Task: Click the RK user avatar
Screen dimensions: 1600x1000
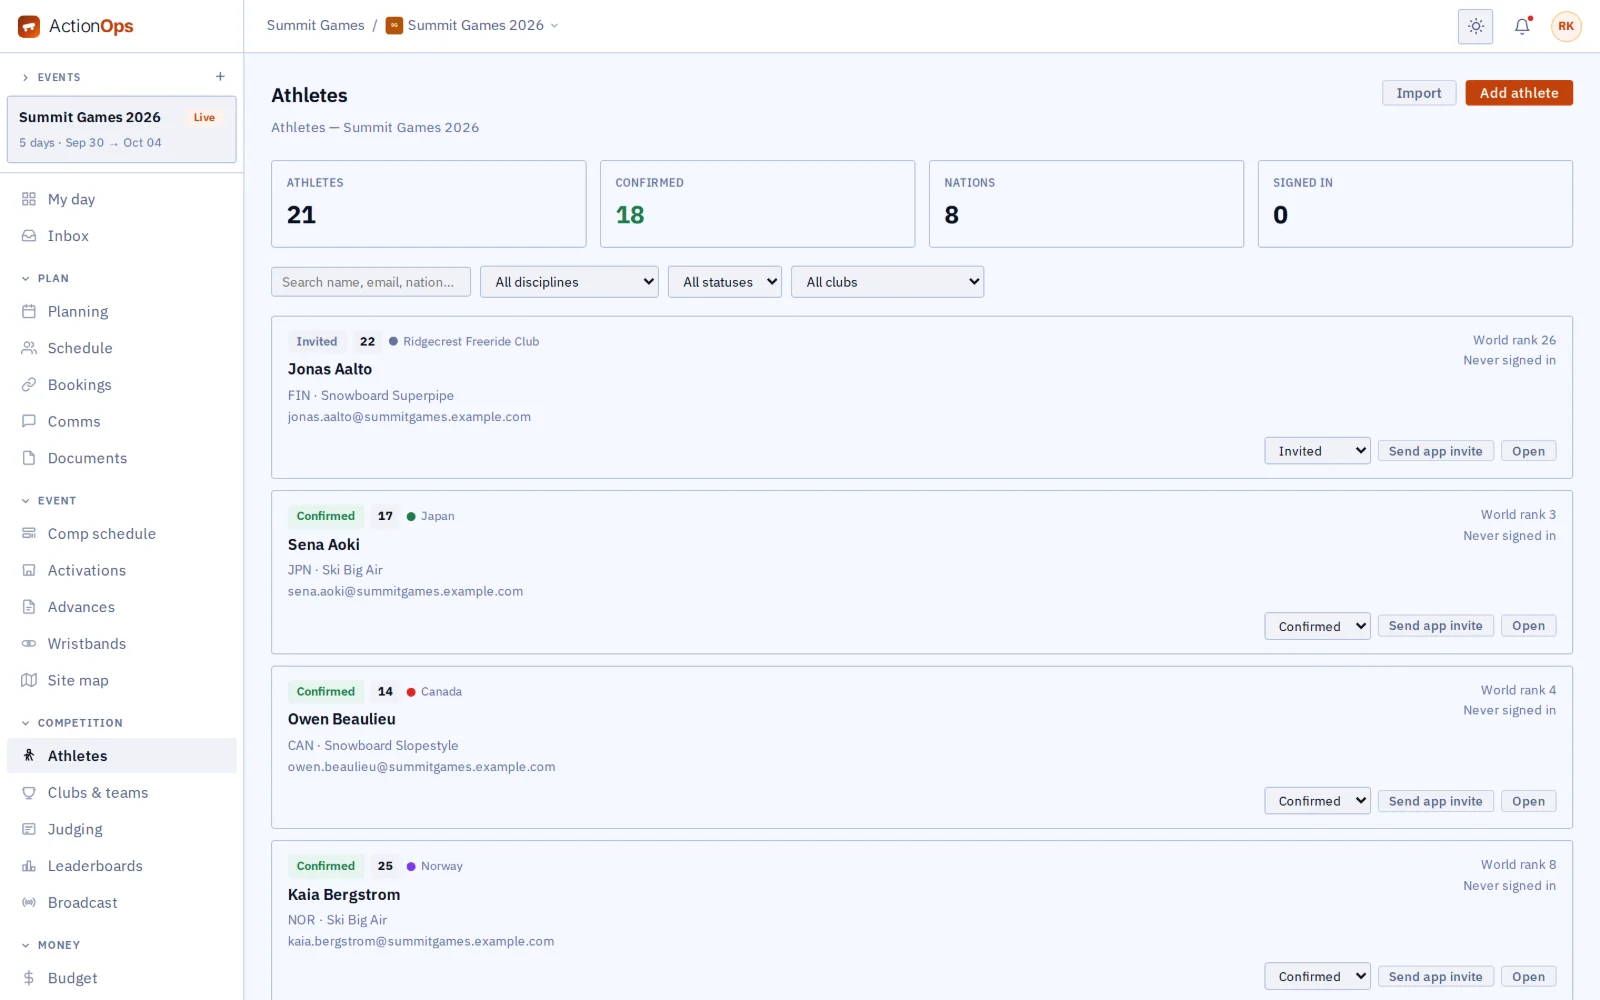Action: [x=1566, y=26]
